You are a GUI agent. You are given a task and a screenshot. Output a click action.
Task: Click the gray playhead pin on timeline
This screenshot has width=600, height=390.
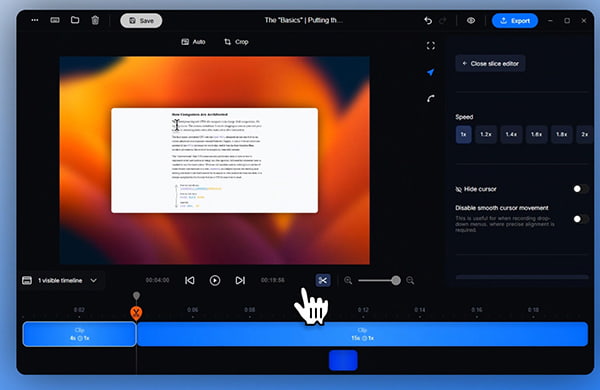click(x=136, y=296)
